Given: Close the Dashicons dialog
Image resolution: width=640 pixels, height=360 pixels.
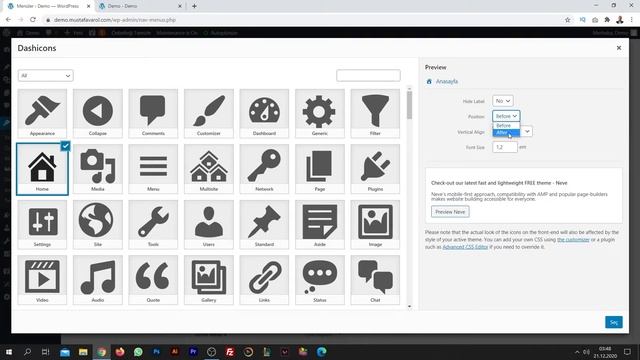Looking at the screenshot, I should click(x=619, y=48).
